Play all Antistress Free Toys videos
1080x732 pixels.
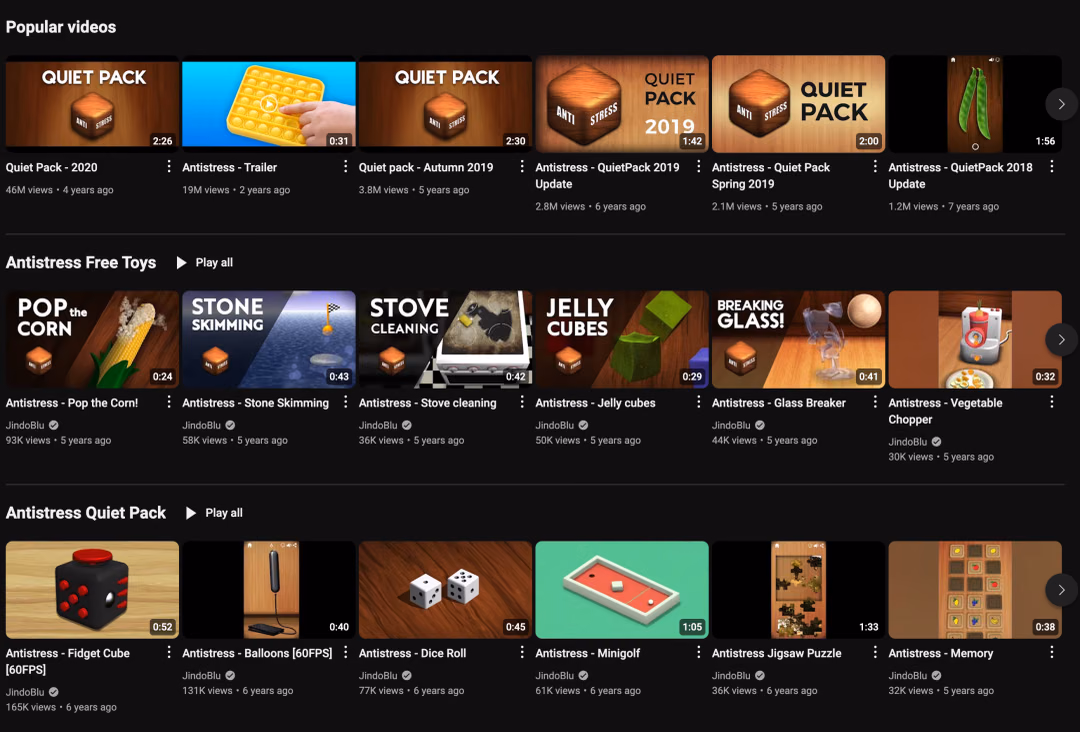(x=205, y=262)
